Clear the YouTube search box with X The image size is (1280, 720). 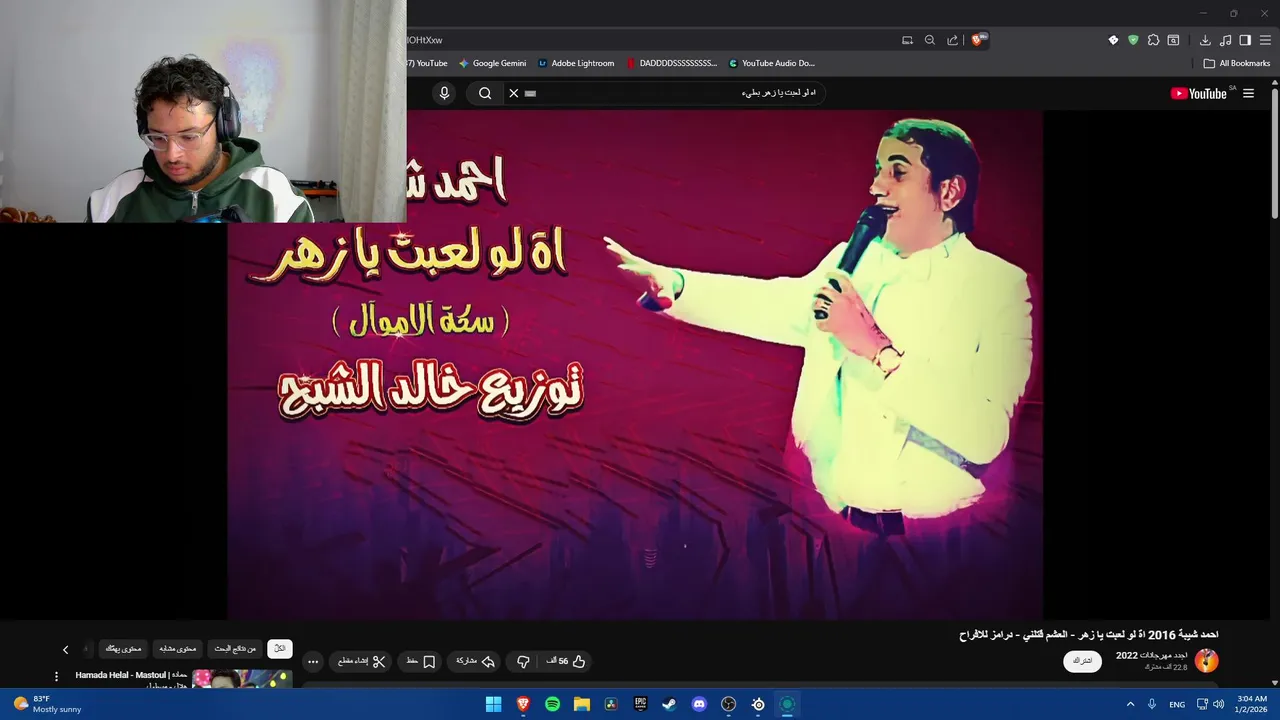[514, 93]
